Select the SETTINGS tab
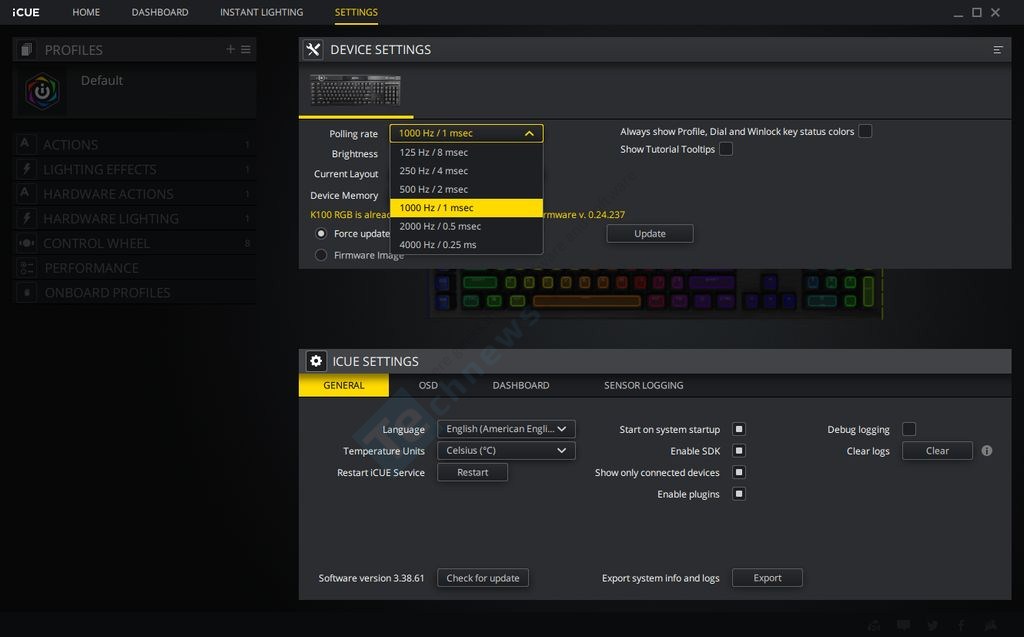The image size is (1024, 637). coord(356,12)
